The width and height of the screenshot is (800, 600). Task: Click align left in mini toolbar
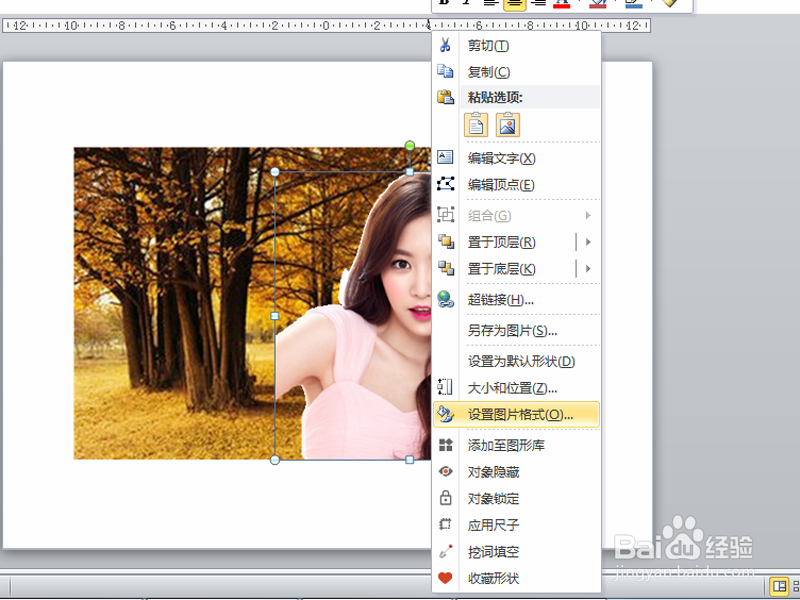pos(490,3)
